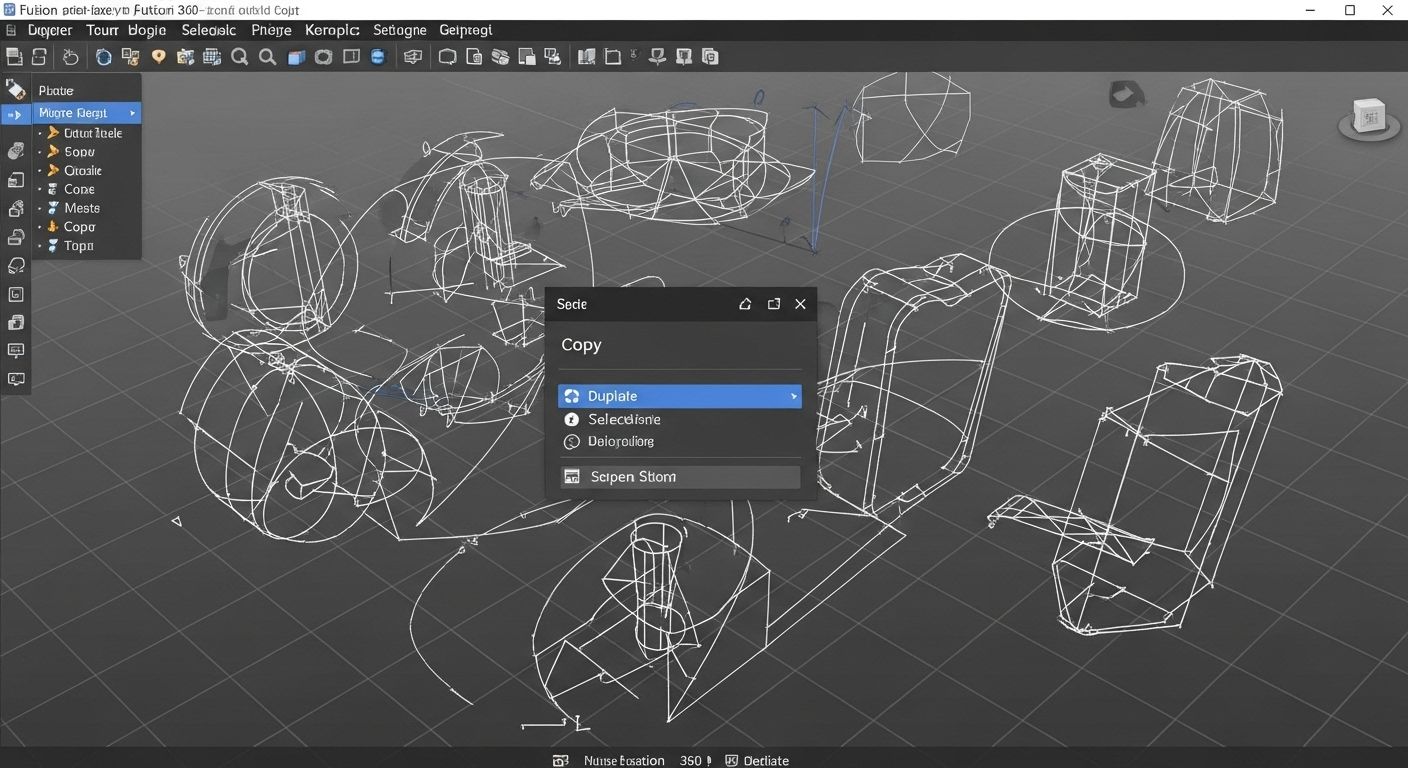Open the Setiogne menu in menu bar

[x=399, y=30]
